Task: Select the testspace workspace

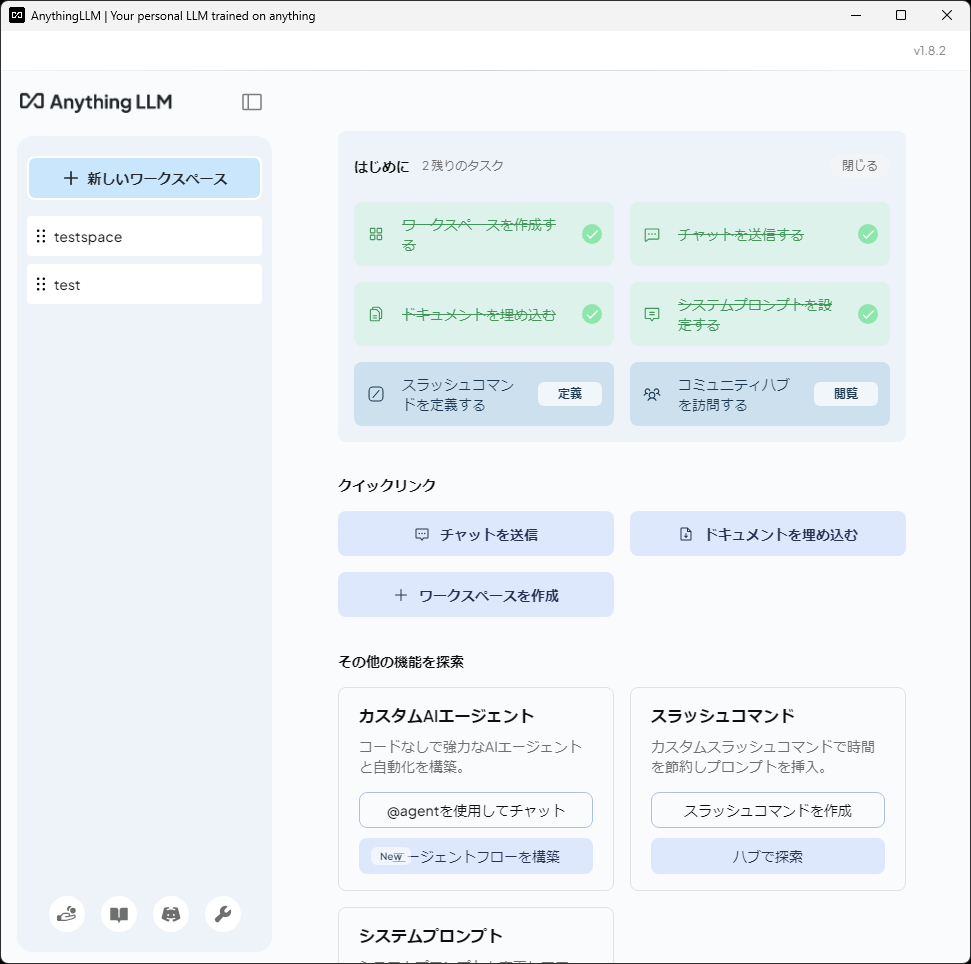Action: [144, 236]
